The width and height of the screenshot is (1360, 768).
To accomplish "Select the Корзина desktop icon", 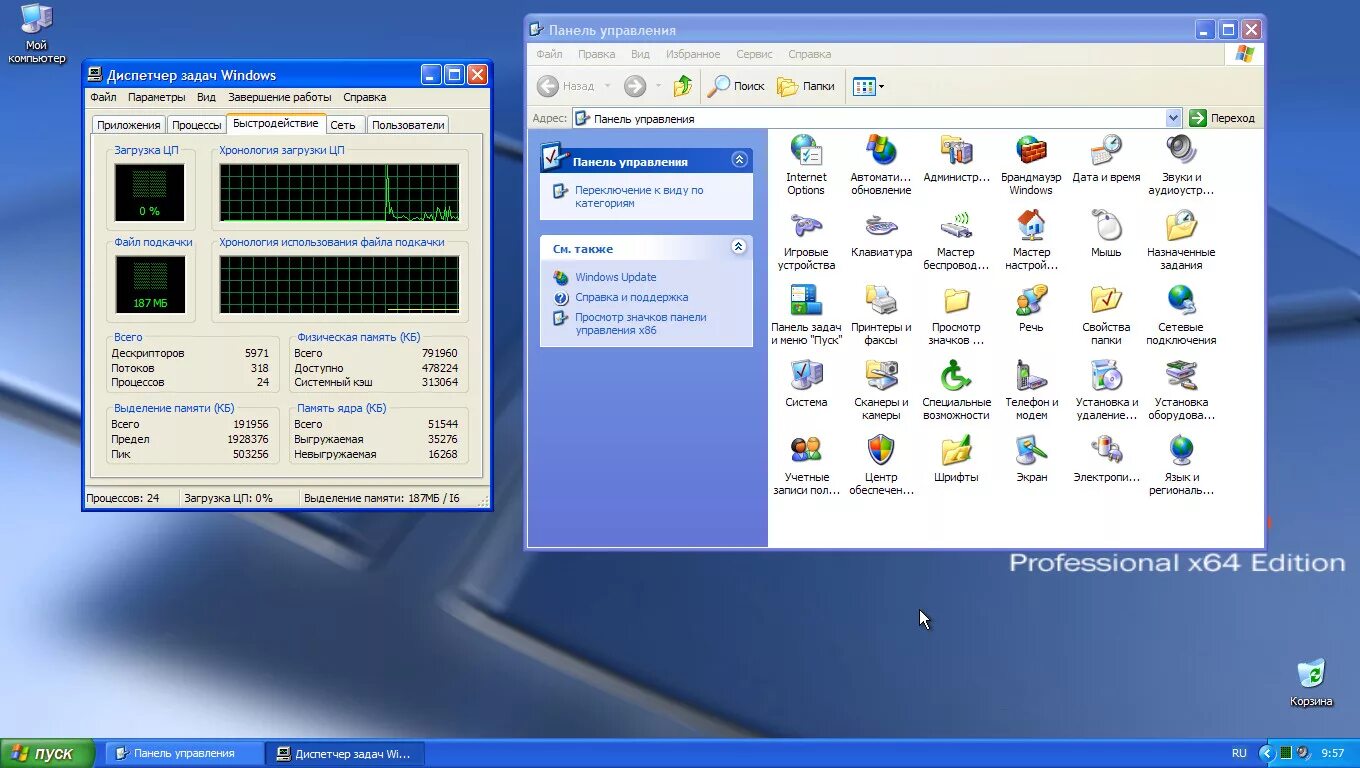I will point(1311,682).
